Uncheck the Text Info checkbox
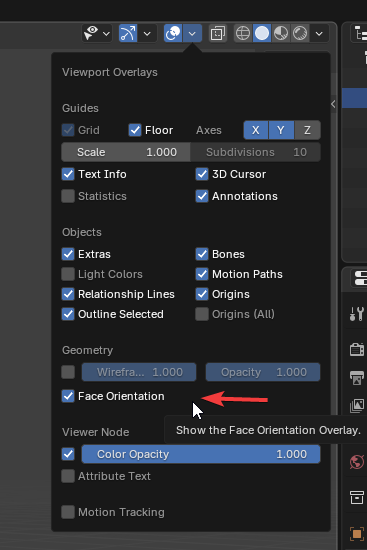The image size is (367, 550). pyautogui.click(x=68, y=174)
